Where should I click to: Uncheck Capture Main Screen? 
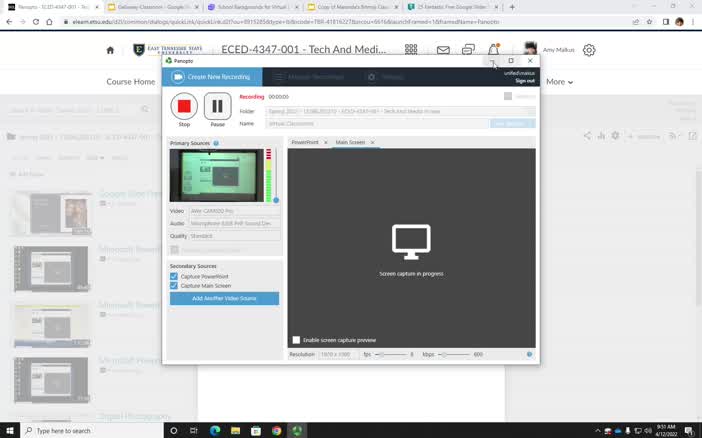tap(174, 286)
